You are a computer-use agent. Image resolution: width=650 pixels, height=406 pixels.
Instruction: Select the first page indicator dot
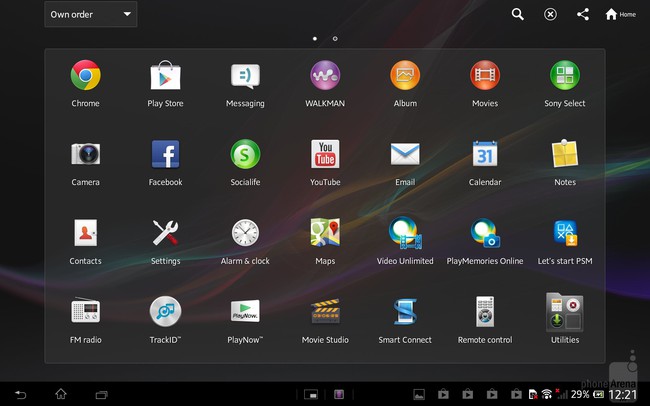[x=315, y=39]
